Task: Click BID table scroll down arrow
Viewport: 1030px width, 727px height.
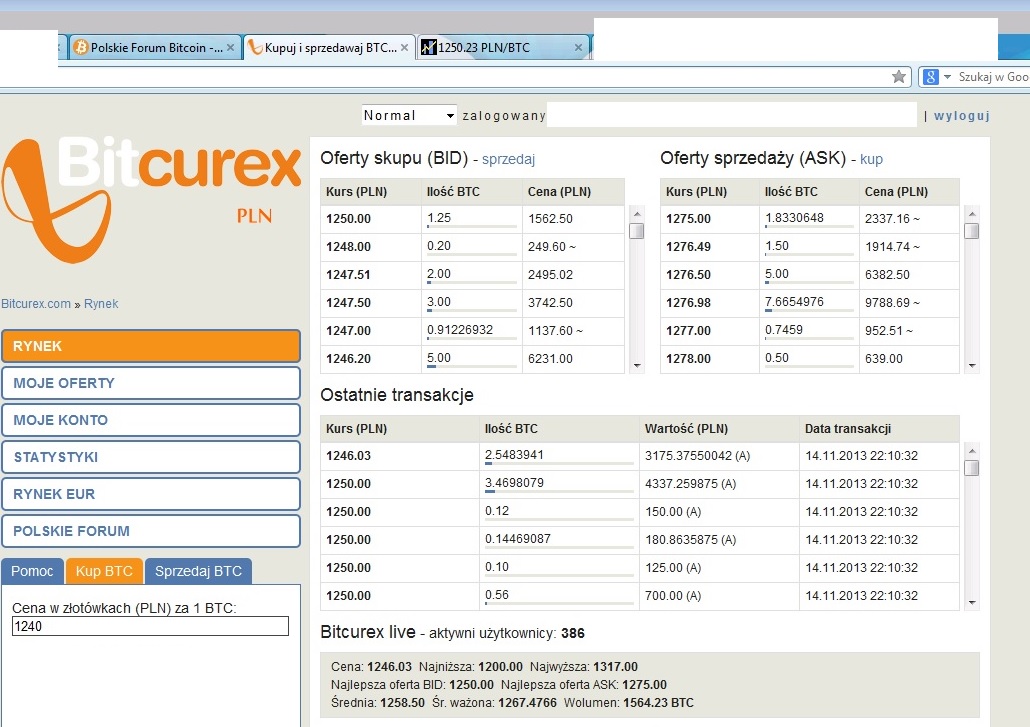Action: coord(637,366)
